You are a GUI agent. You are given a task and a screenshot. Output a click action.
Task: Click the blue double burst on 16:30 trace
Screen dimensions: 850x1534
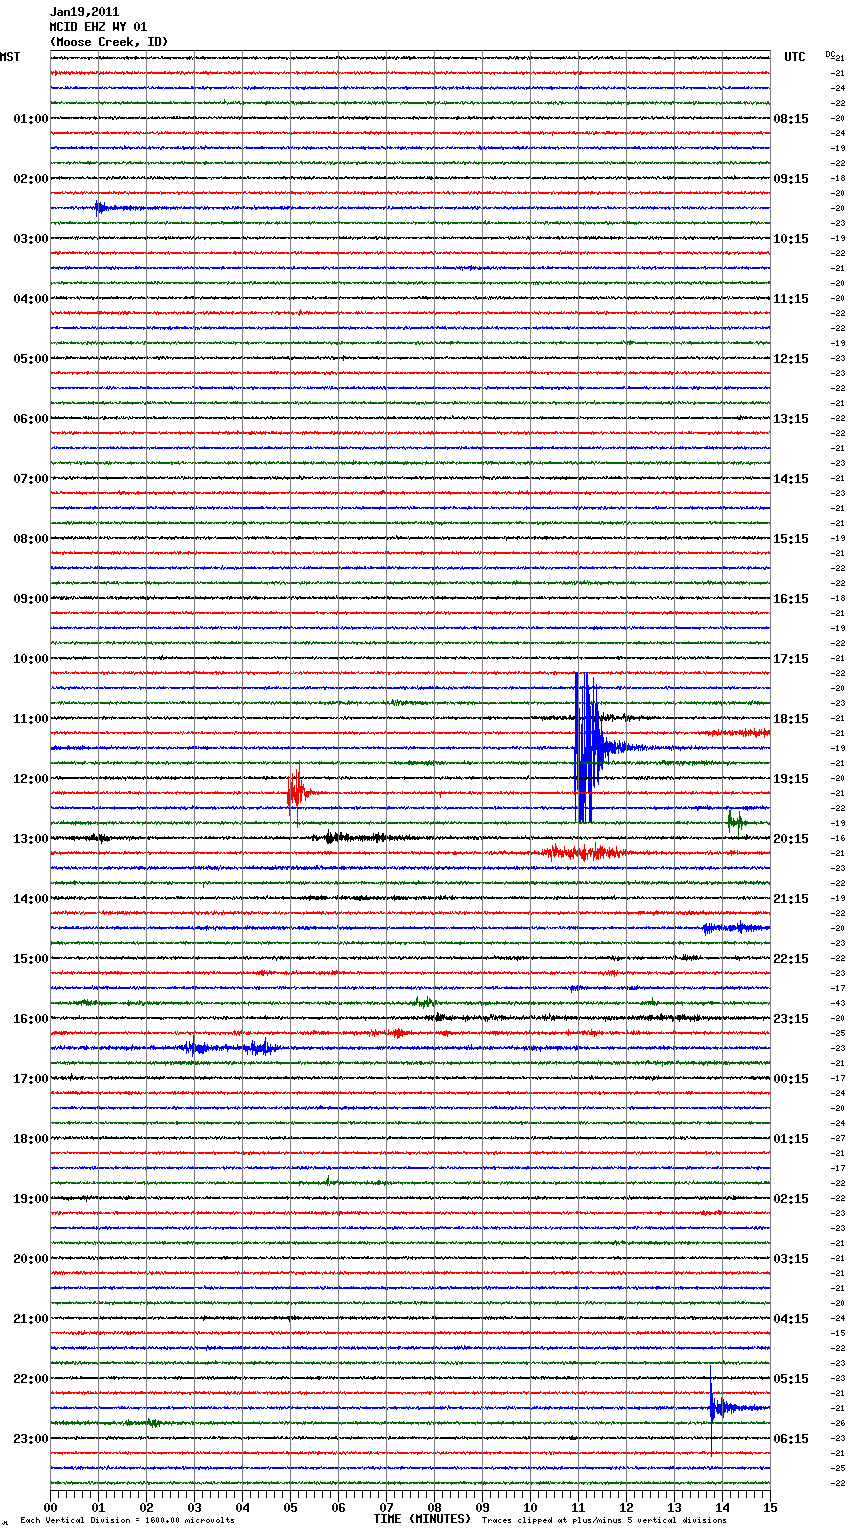[x=230, y=1048]
